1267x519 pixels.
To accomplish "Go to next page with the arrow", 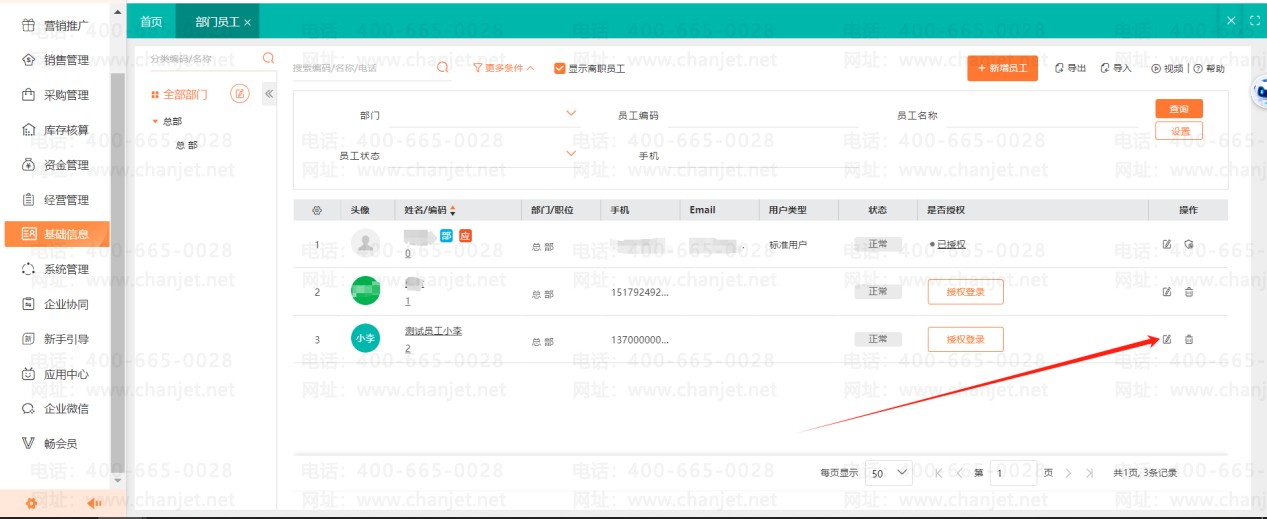I will pos(1068,472).
